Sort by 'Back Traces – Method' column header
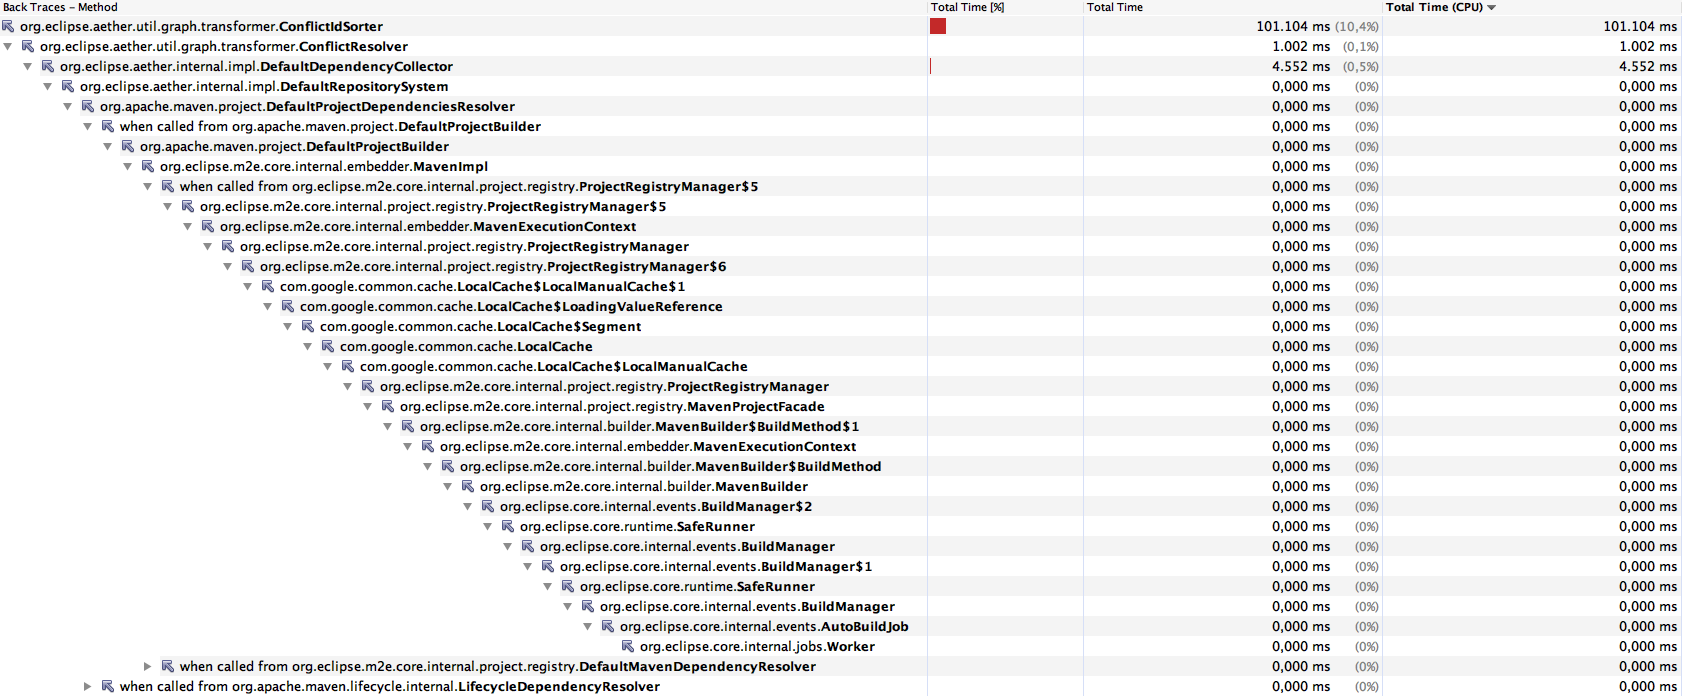1682x696 pixels. pos(60,7)
